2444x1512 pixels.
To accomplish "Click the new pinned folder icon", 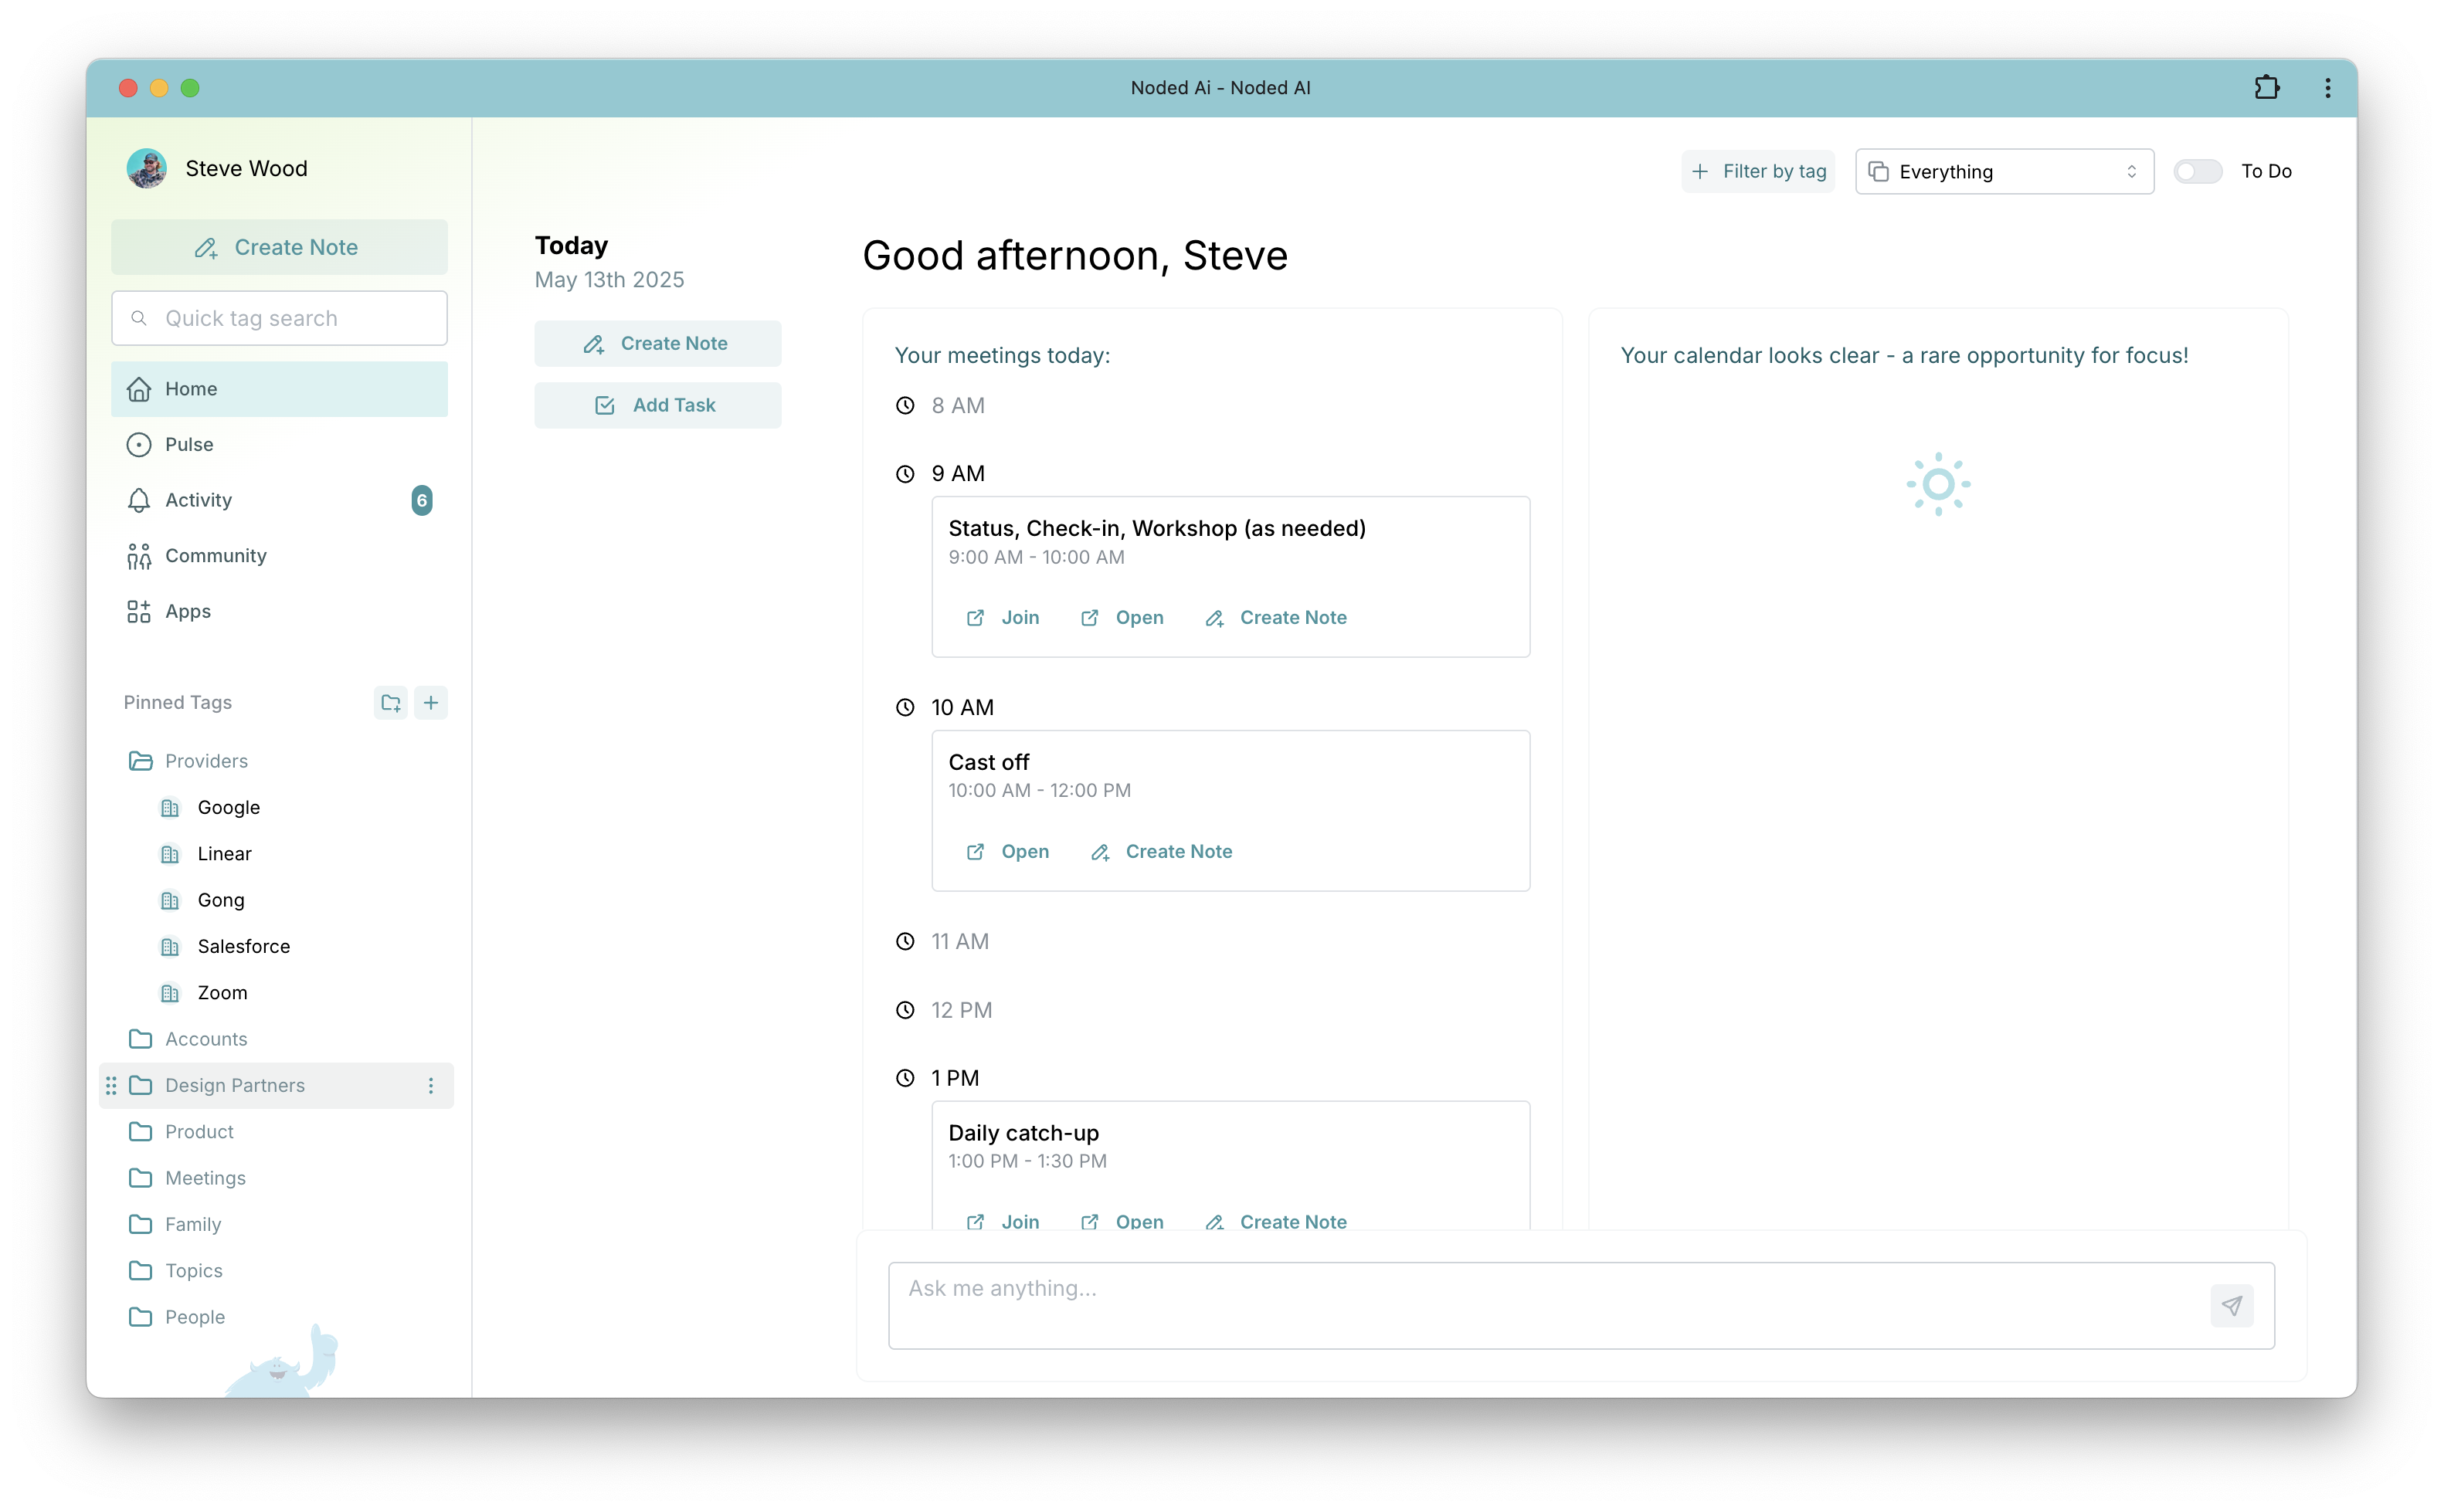I will coord(390,703).
